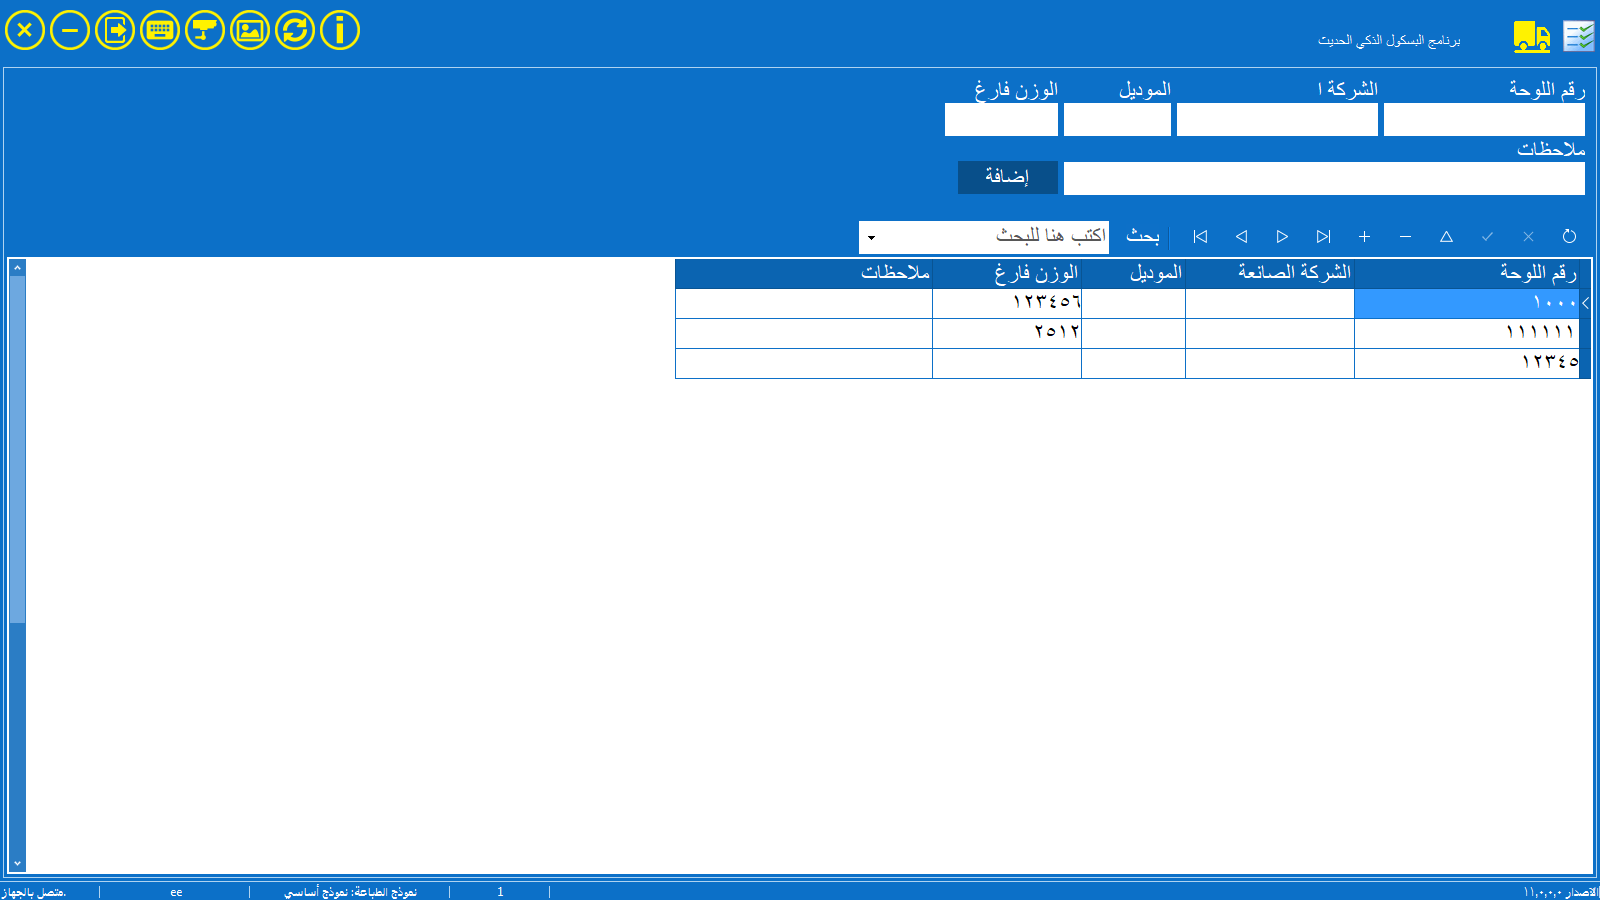The width and height of the screenshot is (1600, 900).
Task: Delete record using minus navigator button
Action: tap(1405, 237)
